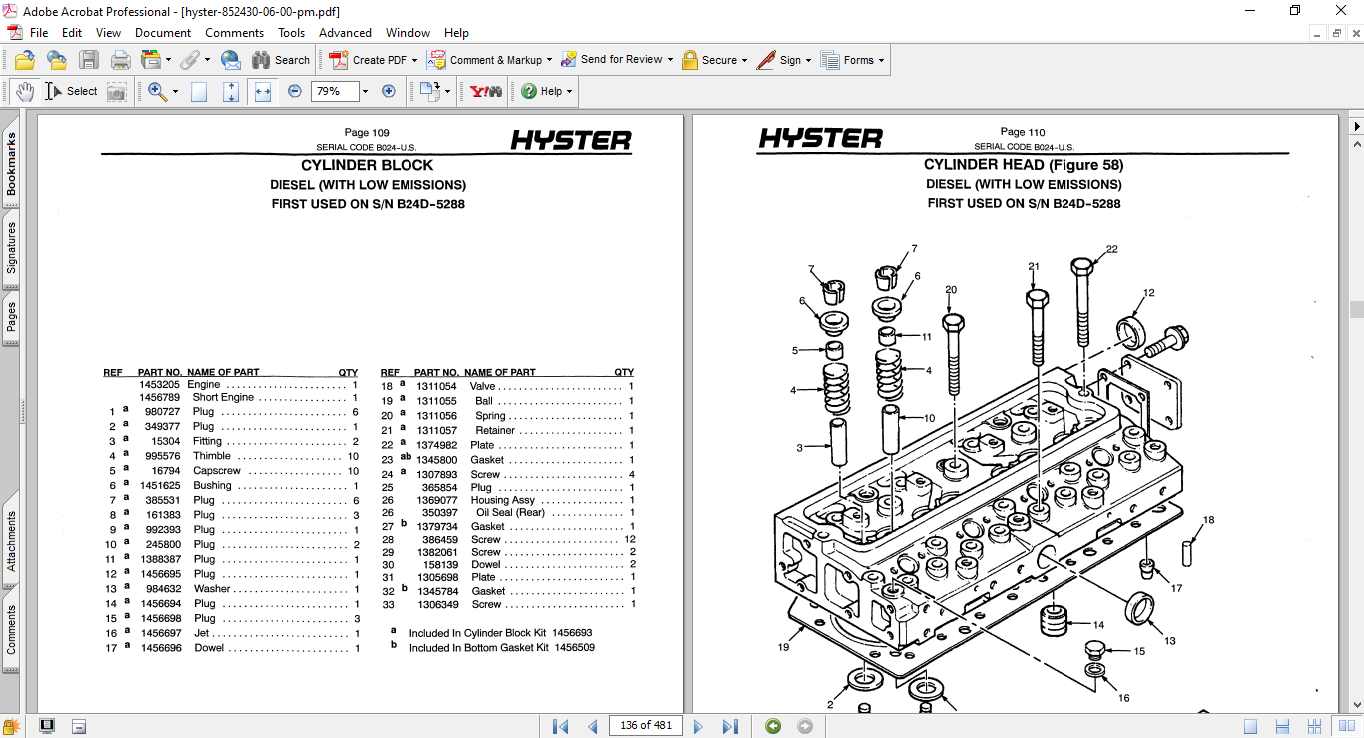Toggle the Actual Size view button

point(199,91)
